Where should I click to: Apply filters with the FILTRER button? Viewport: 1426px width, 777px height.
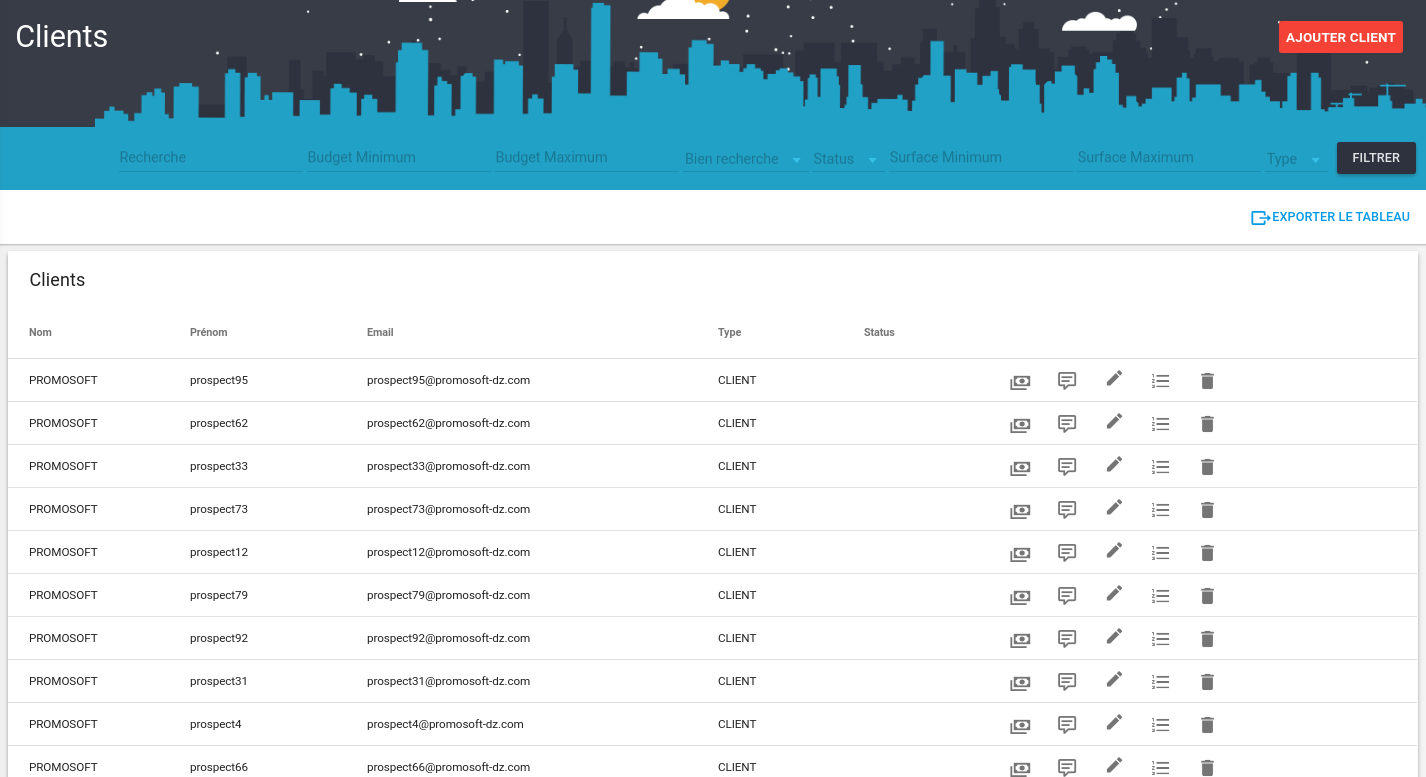click(x=1376, y=158)
